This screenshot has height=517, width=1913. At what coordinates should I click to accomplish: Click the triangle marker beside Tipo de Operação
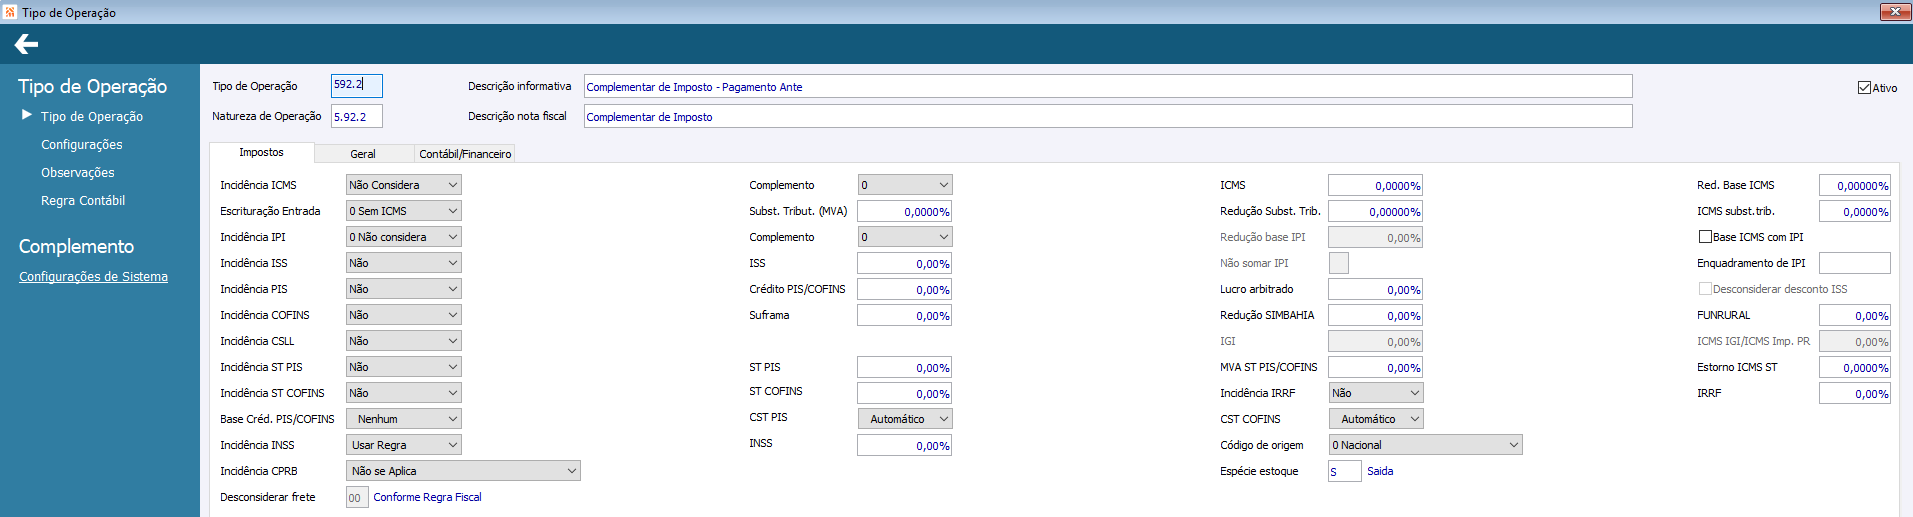coord(27,115)
